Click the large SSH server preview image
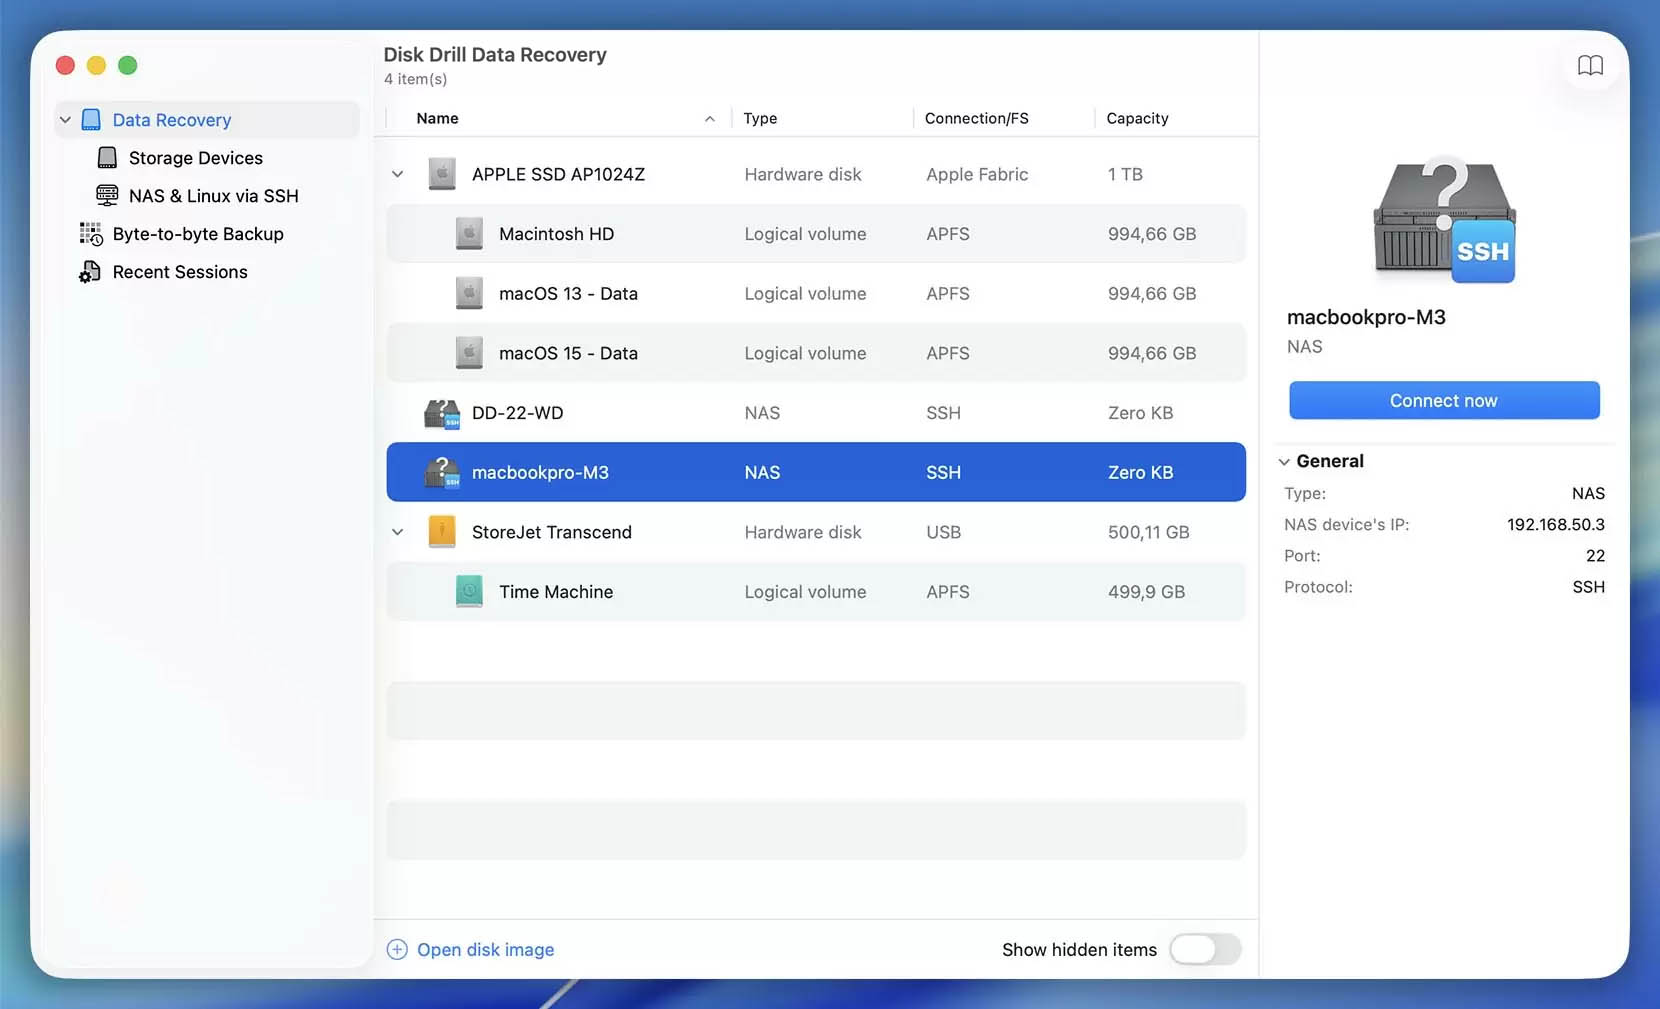This screenshot has height=1009, width=1660. click(1444, 220)
